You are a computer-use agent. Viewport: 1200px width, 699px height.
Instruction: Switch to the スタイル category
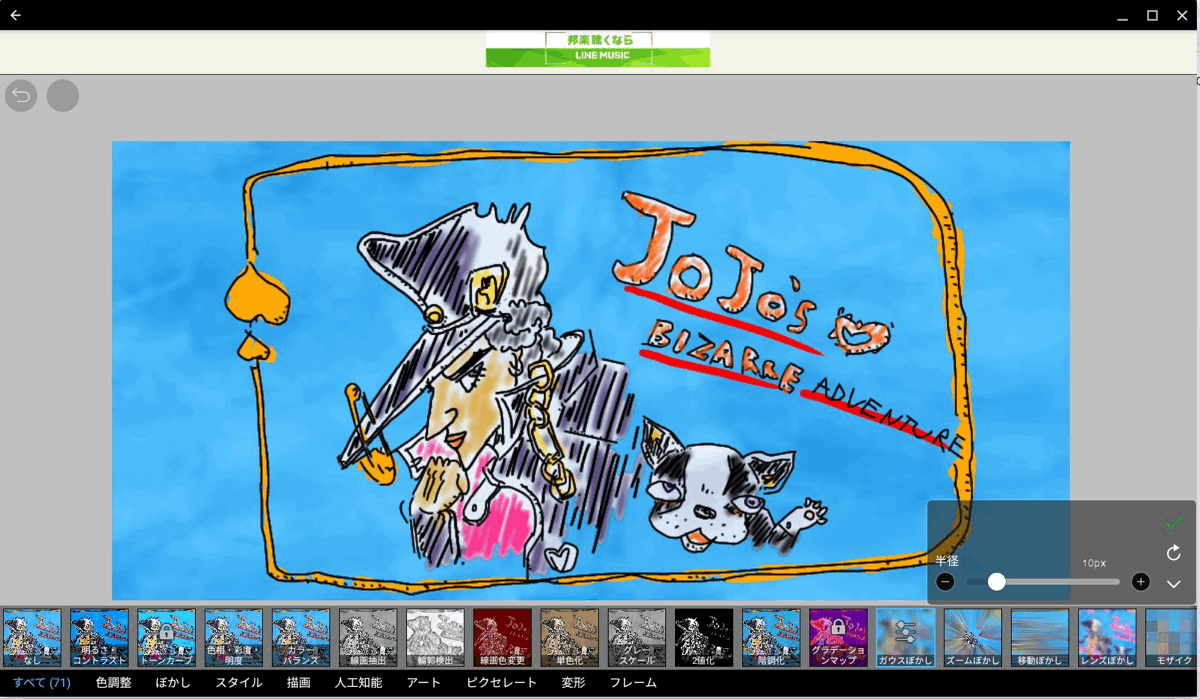[x=239, y=683]
